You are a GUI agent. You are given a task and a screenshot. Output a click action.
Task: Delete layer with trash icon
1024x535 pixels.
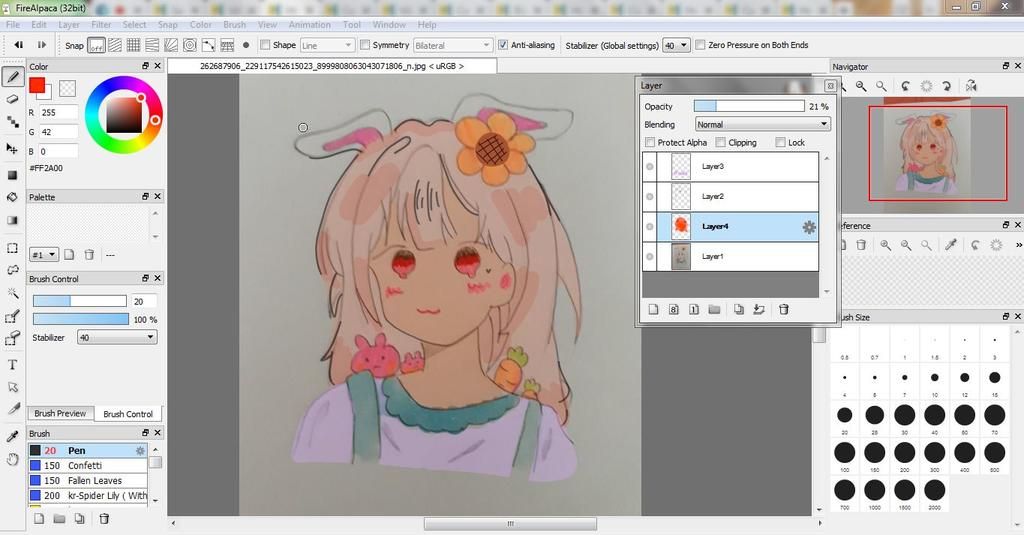click(784, 310)
